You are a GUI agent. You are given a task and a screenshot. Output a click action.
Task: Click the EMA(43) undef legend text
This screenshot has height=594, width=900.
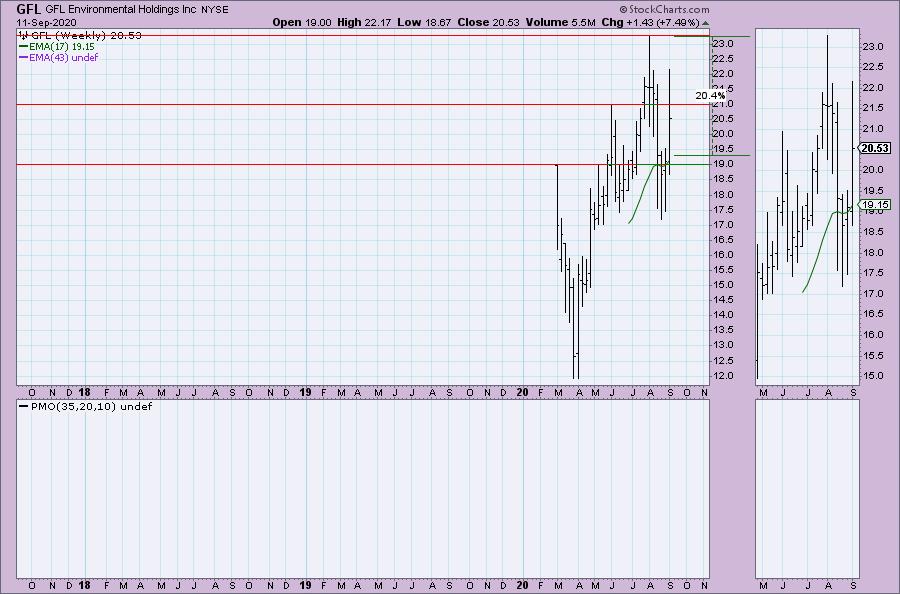click(x=64, y=57)
